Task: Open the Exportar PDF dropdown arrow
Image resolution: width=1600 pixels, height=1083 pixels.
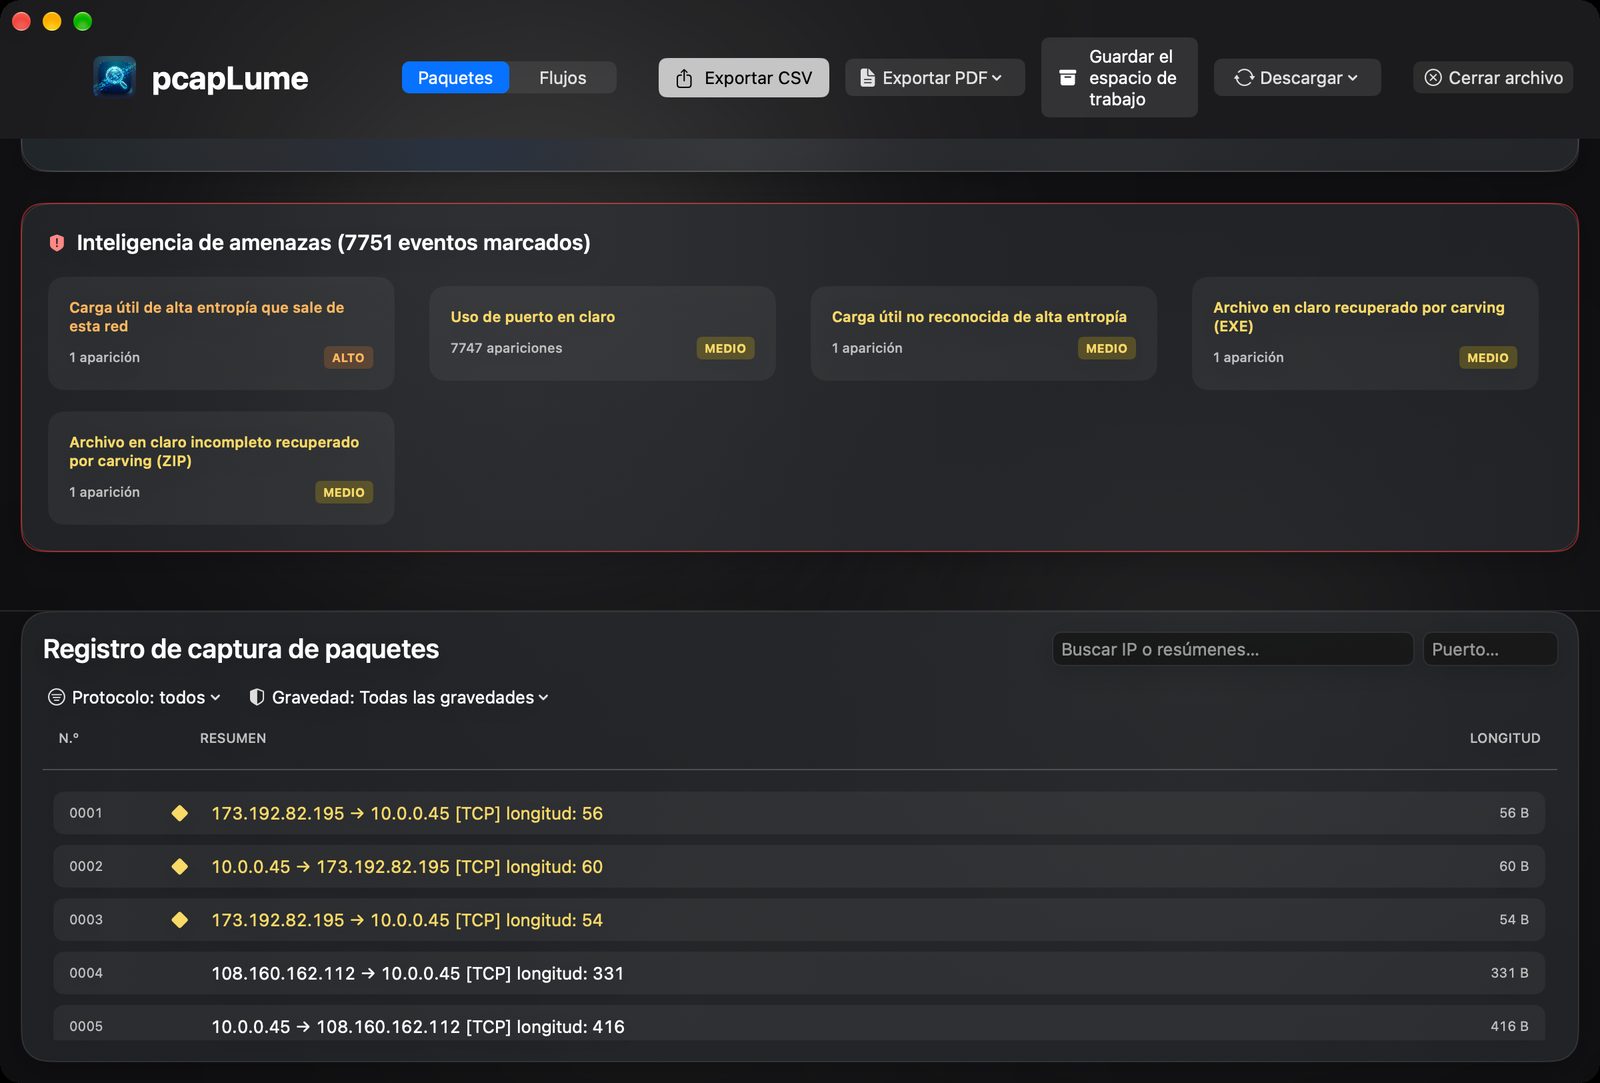Action: coord(997,78)
